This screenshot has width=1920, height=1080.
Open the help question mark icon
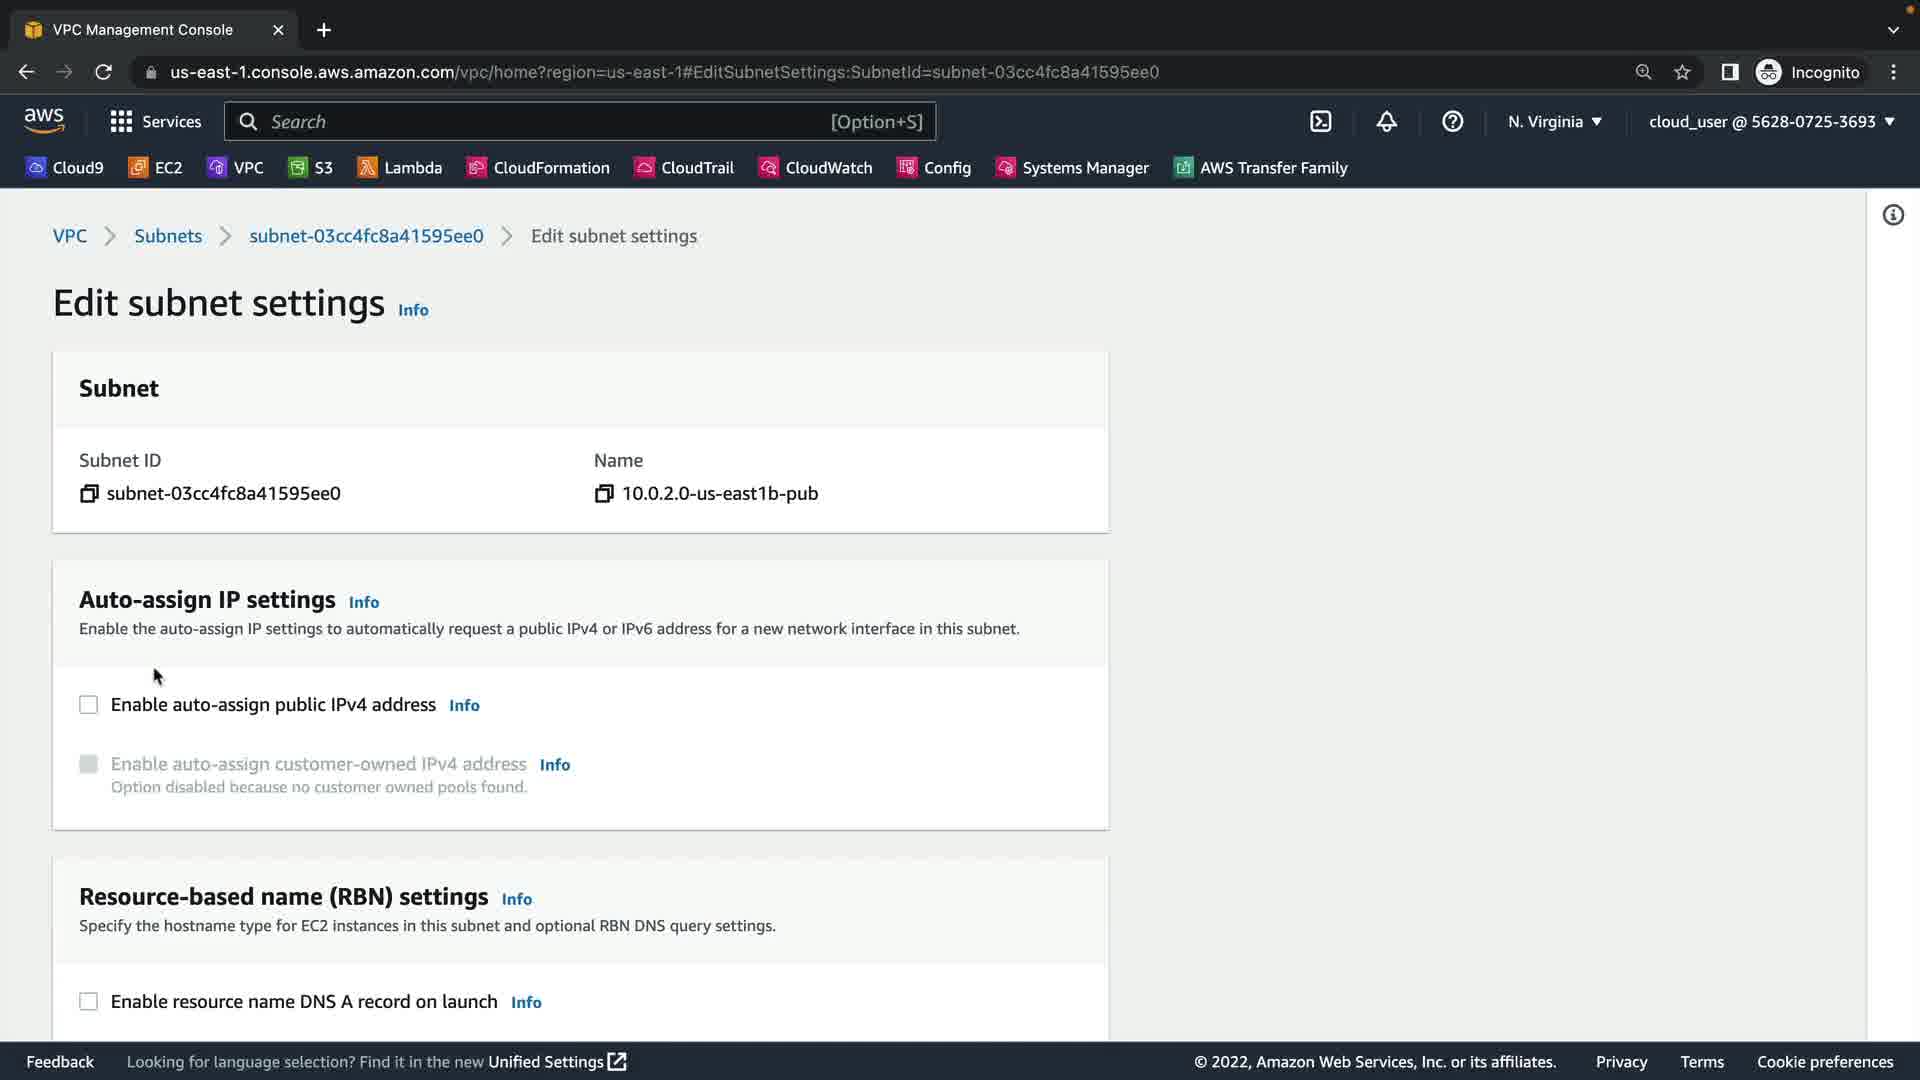(x=1452, y=122)
